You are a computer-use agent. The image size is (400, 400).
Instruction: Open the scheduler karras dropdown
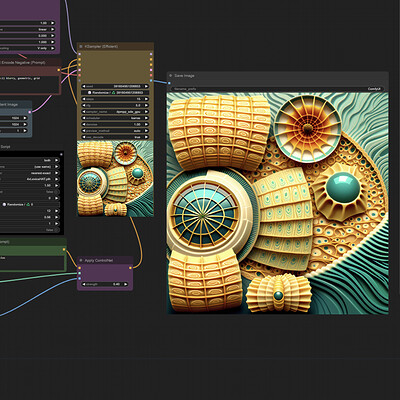point(115,118)
